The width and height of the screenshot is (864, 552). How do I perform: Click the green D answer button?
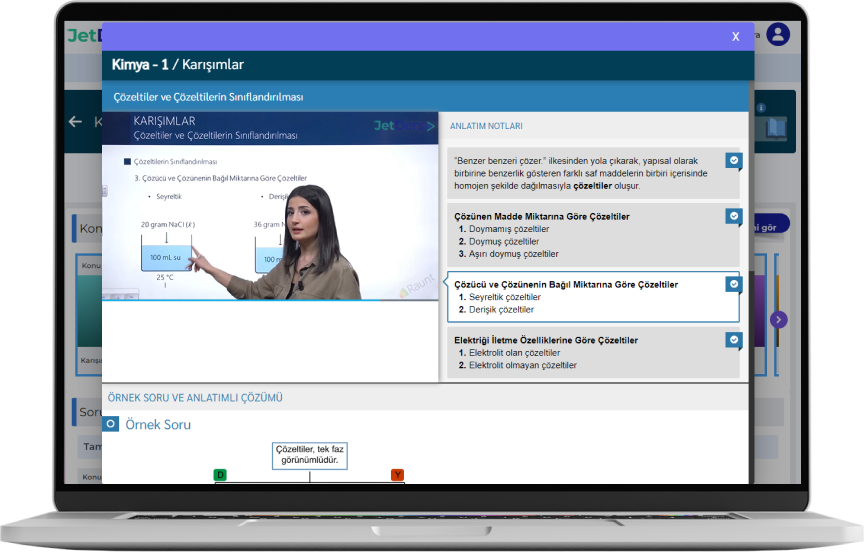[220, 475]
